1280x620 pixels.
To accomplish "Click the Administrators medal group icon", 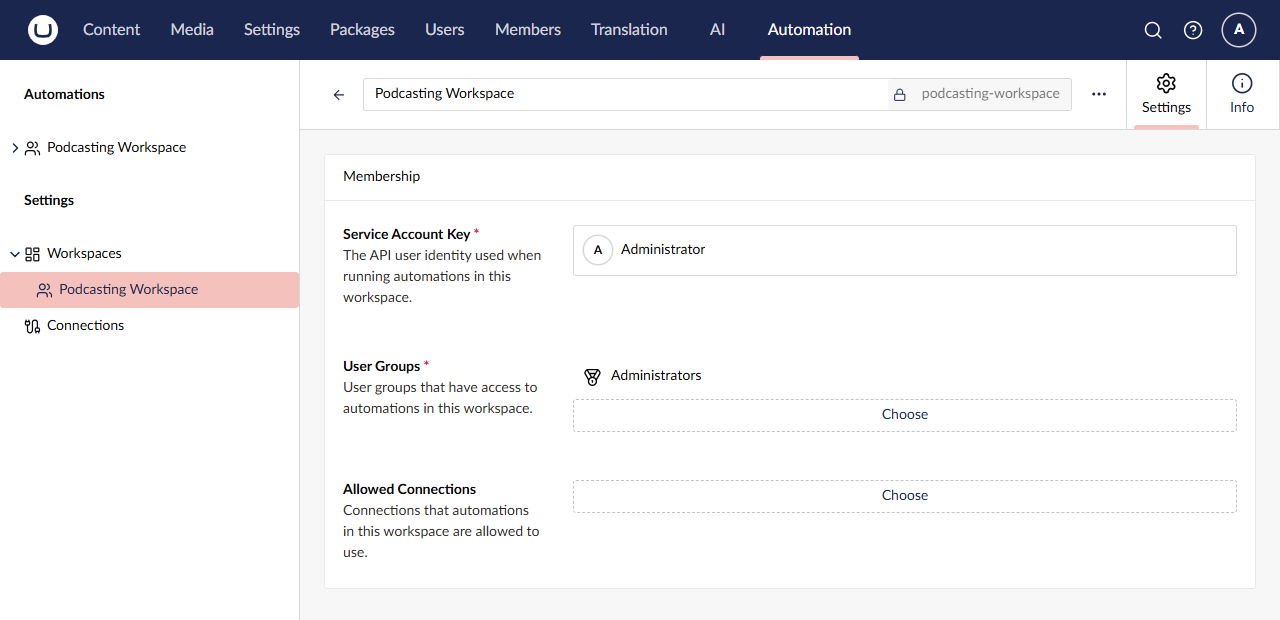I will point(592,376).
